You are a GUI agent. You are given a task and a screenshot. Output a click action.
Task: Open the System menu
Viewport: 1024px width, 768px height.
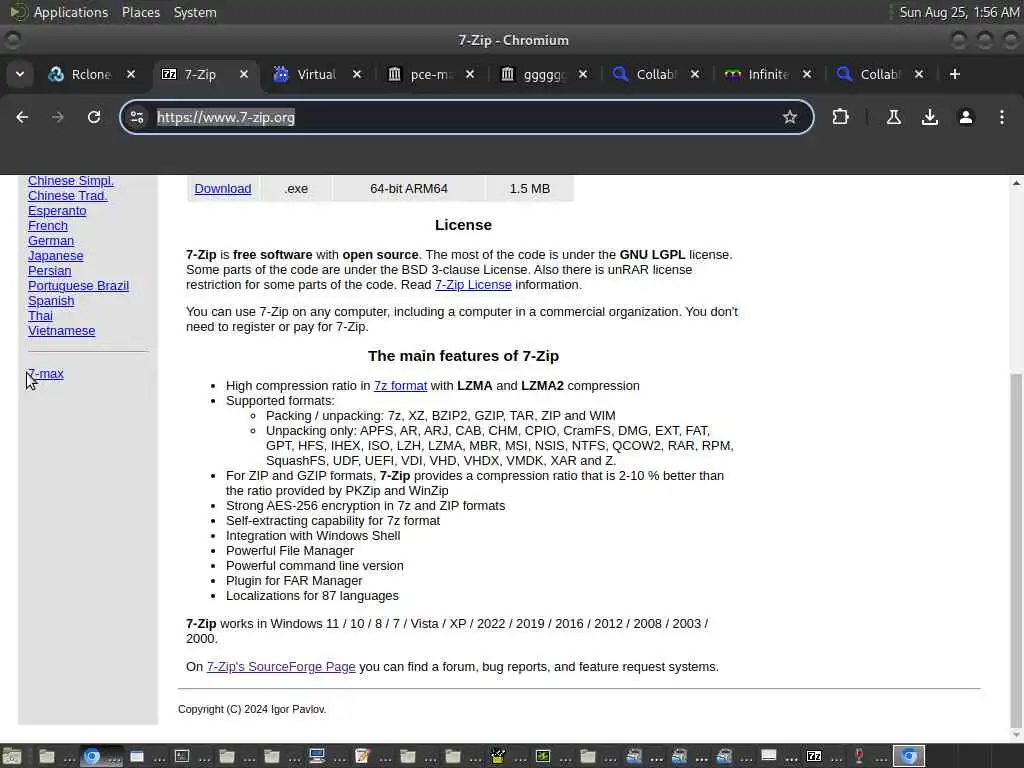pyautogui.click(x=195, y=12)
